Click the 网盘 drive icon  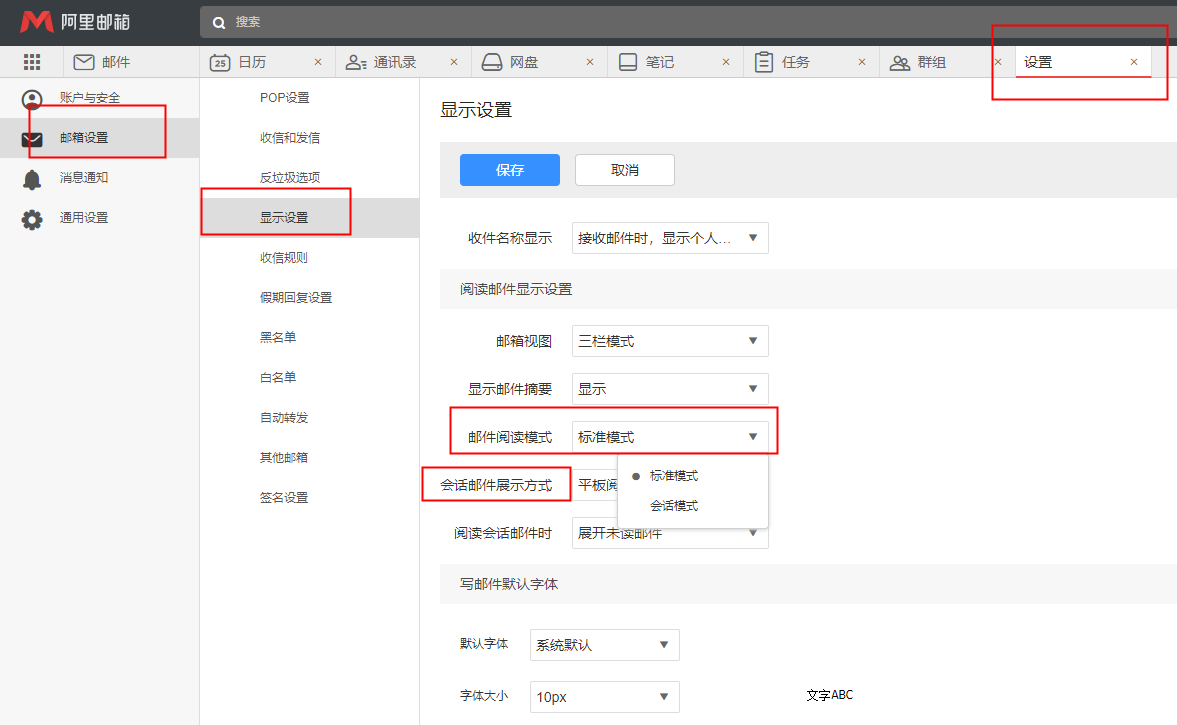[x=491, y=62]
